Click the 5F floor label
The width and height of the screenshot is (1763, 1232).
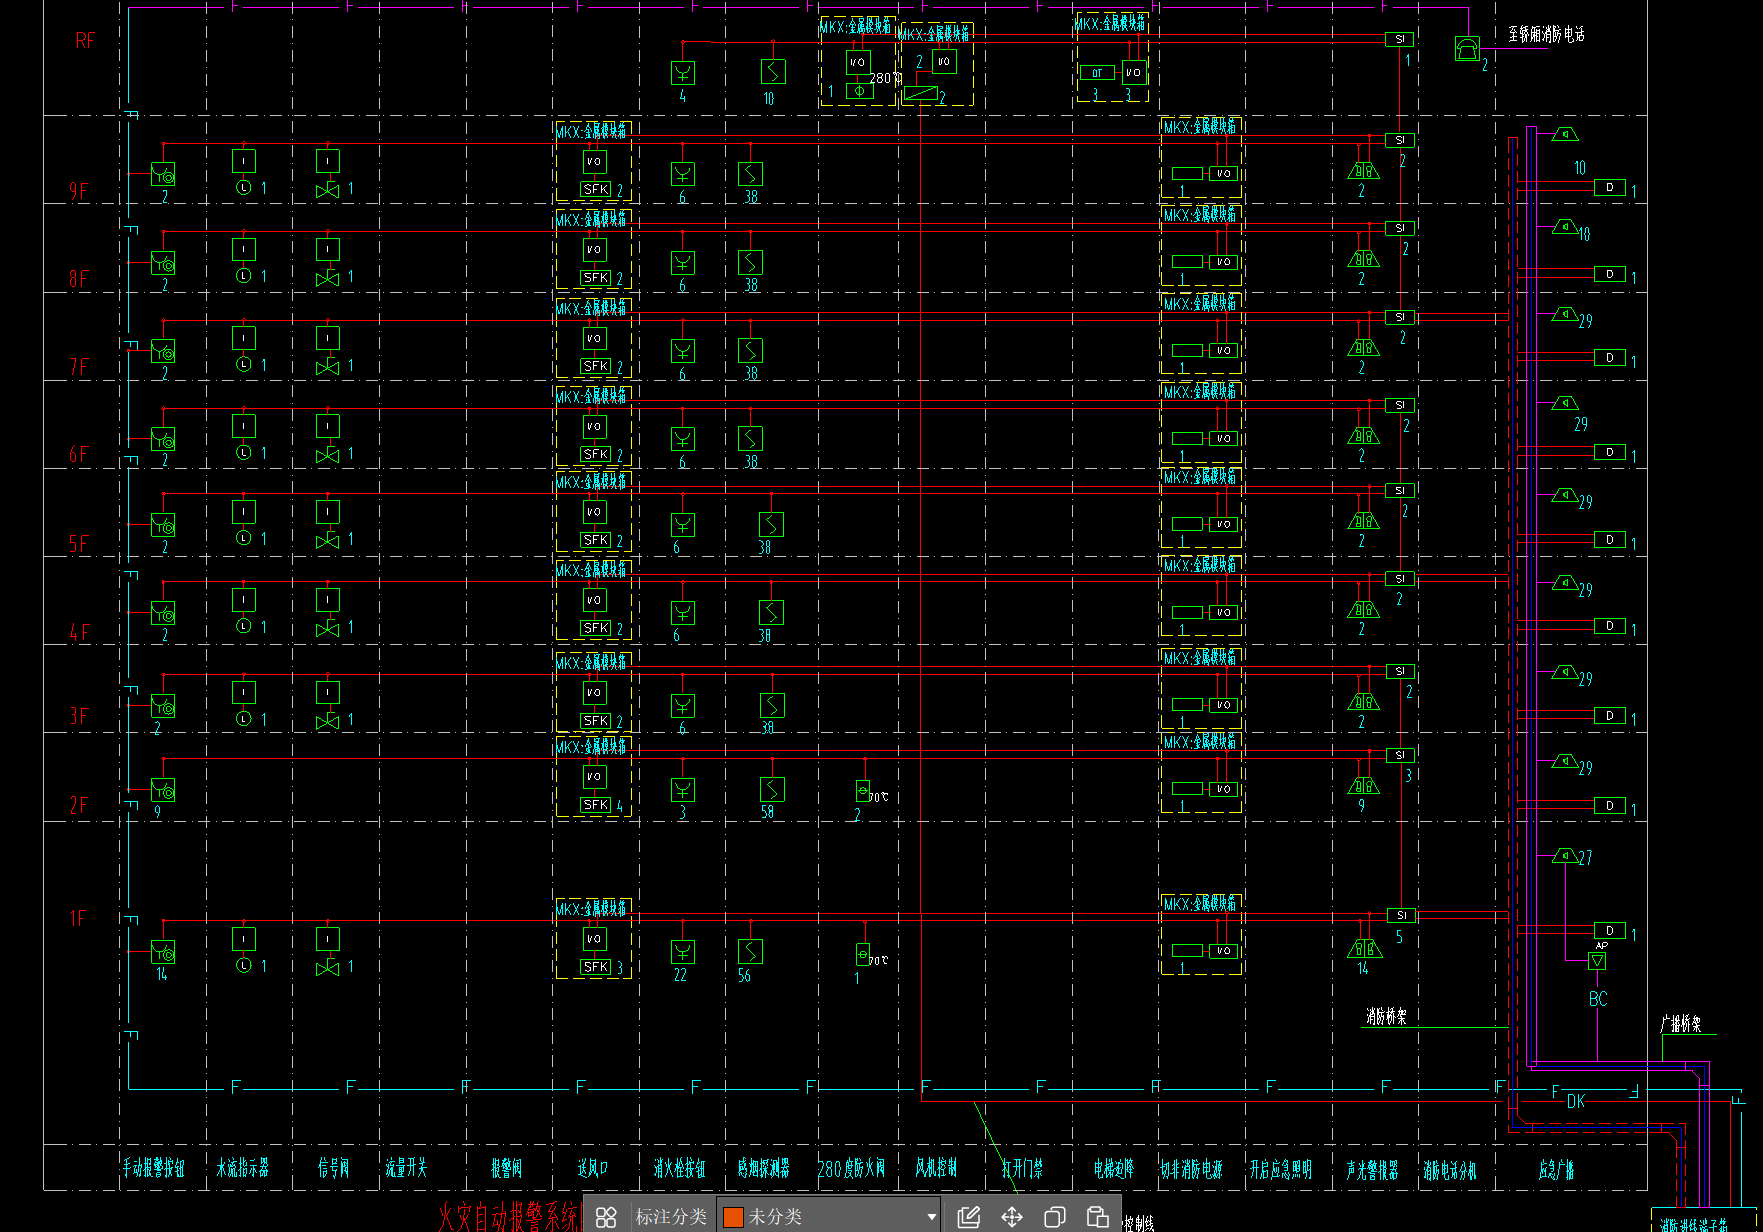point(78,544)
